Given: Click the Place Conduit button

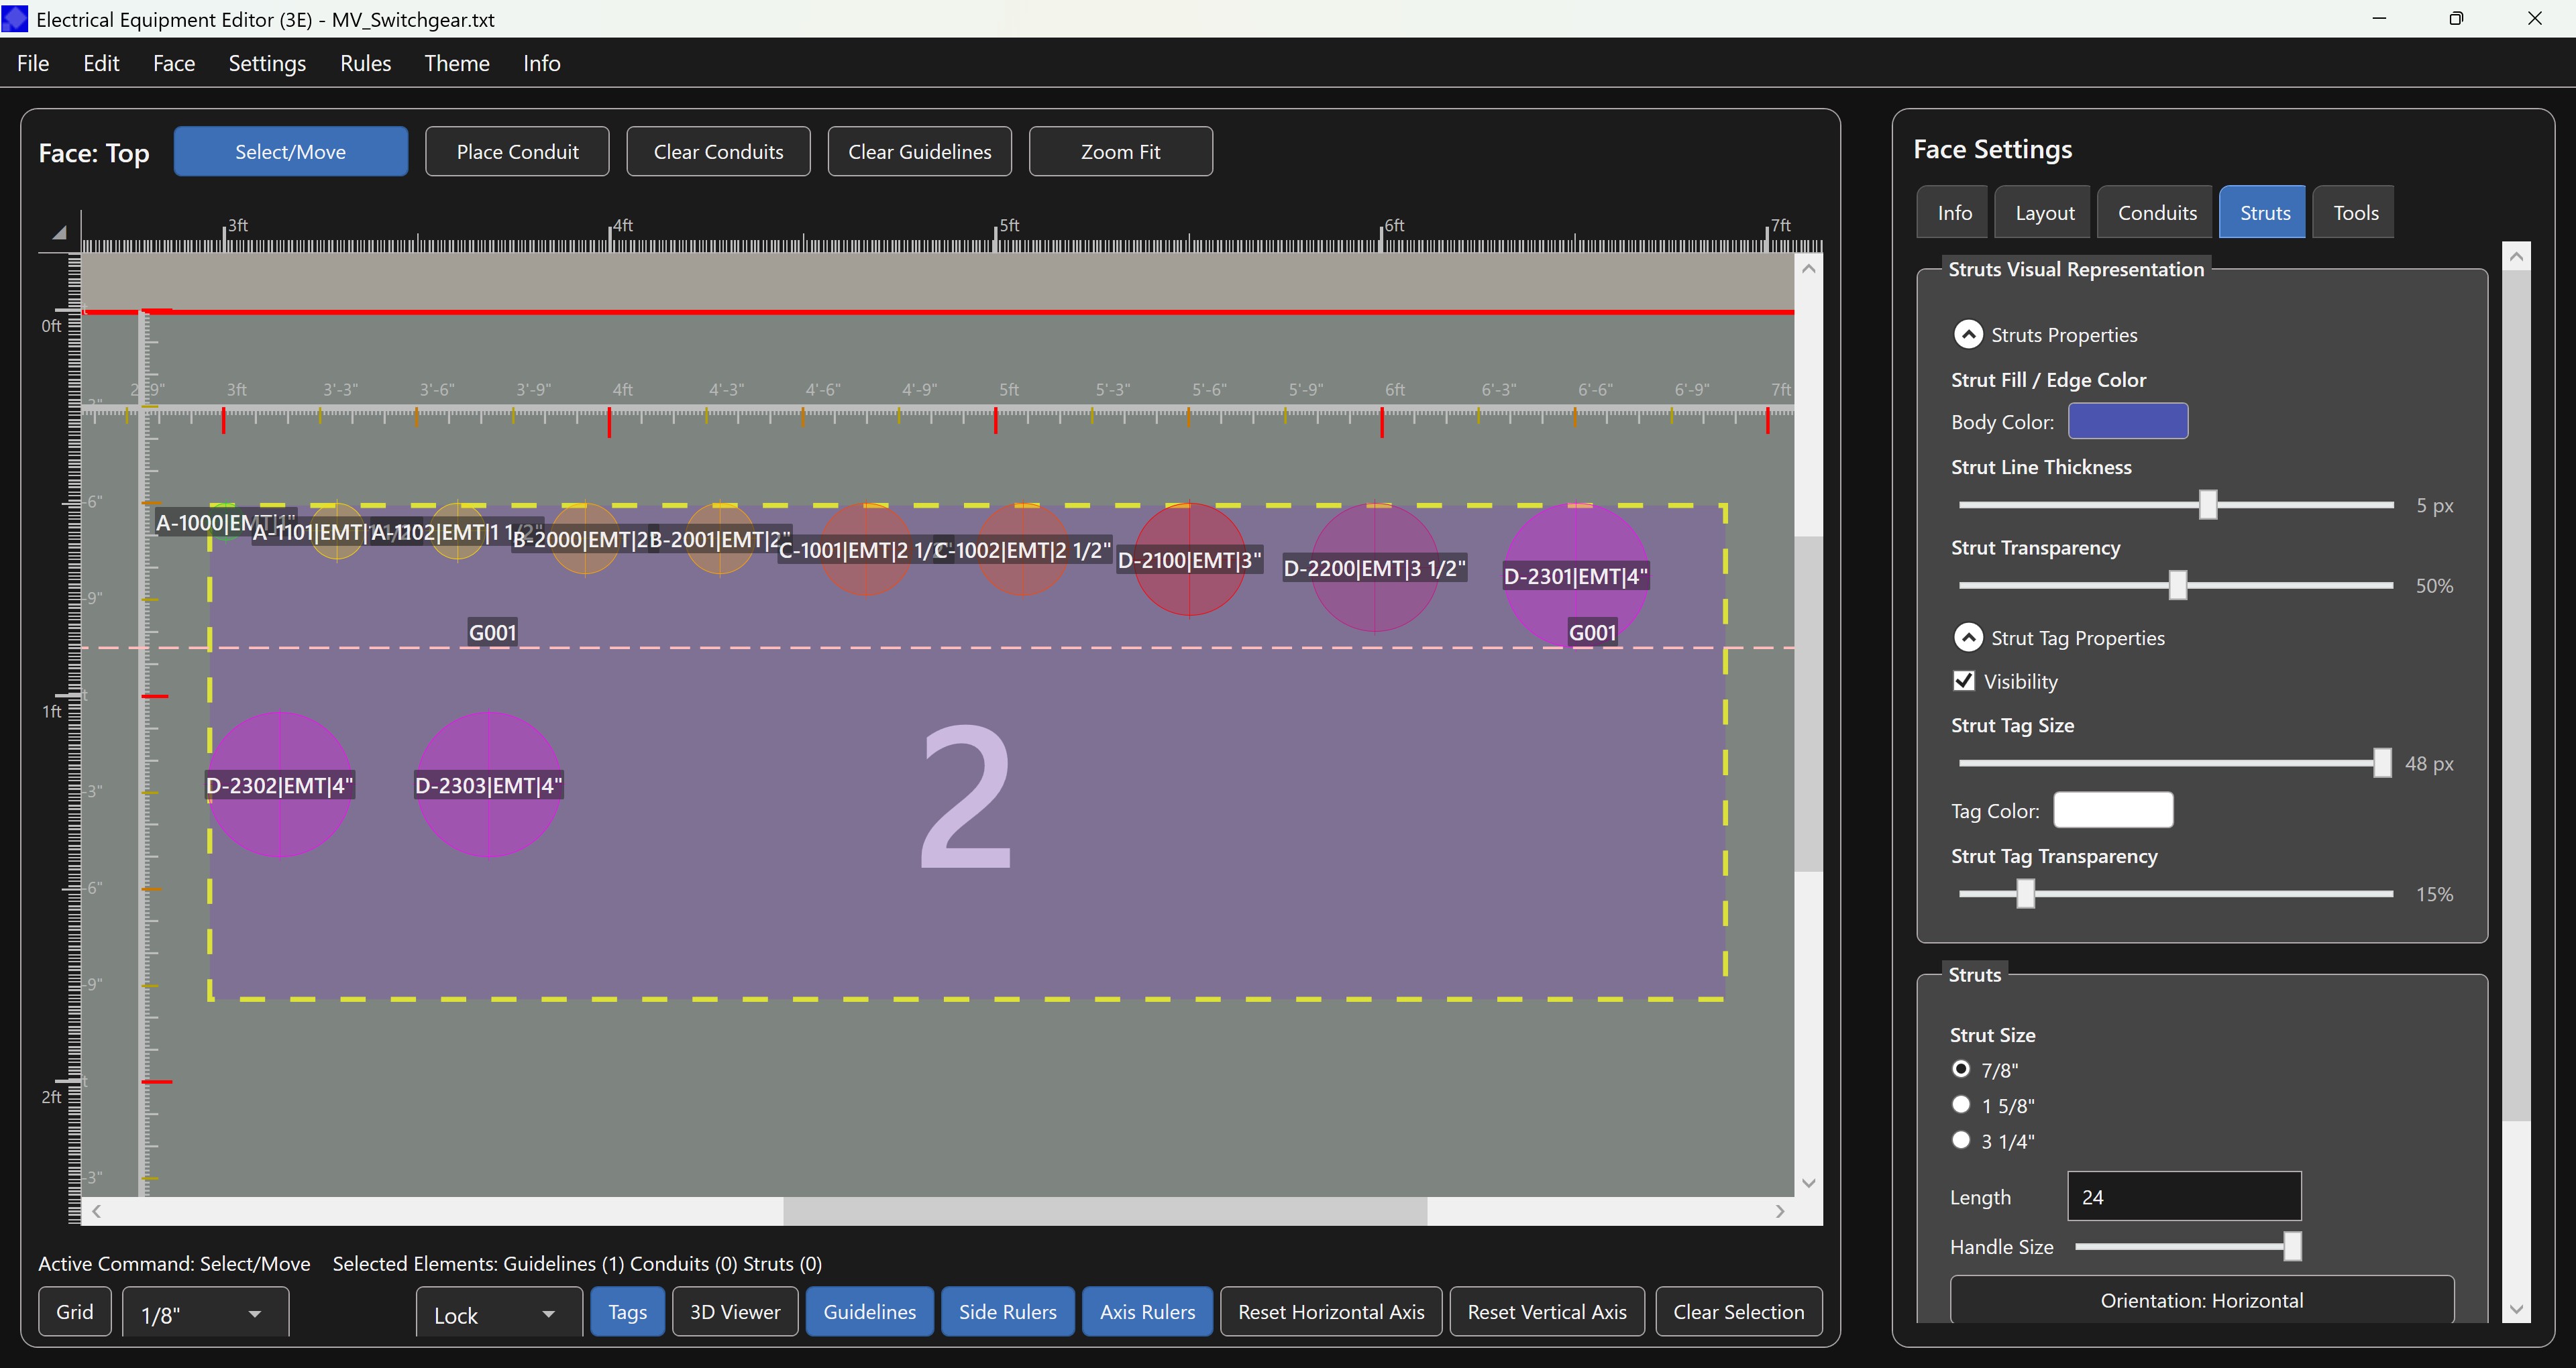Looking at the screenshot, I should coord(517,152).
